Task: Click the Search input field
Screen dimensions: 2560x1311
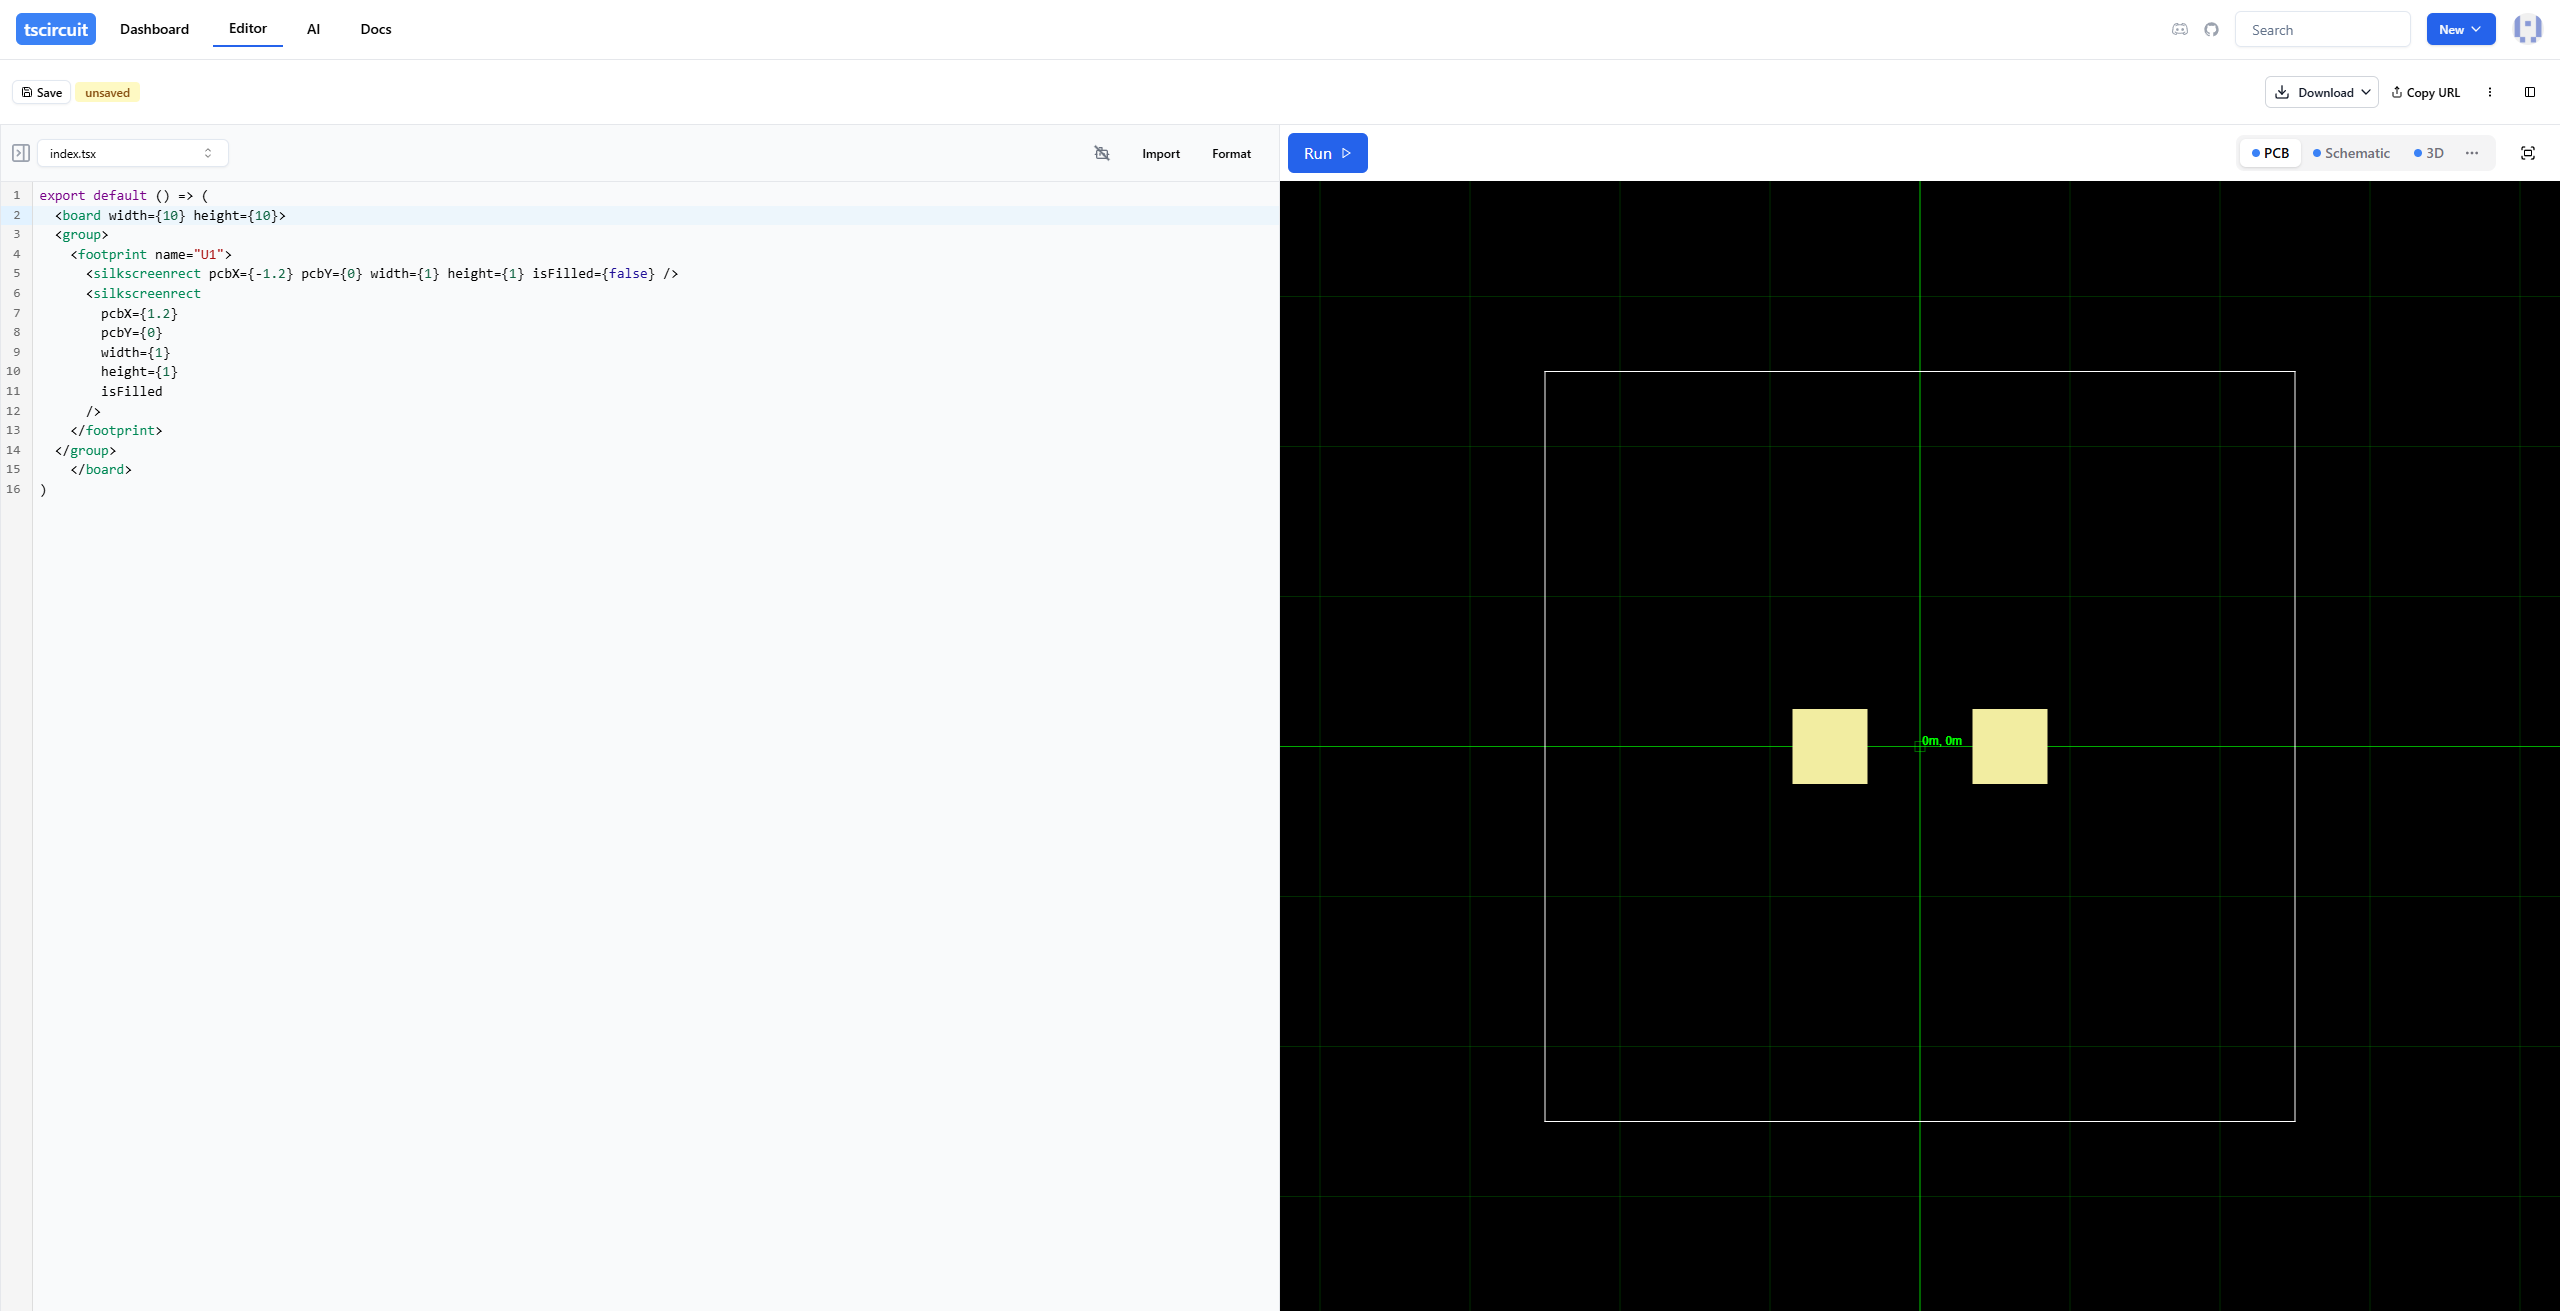Action: pos(2322,30)
